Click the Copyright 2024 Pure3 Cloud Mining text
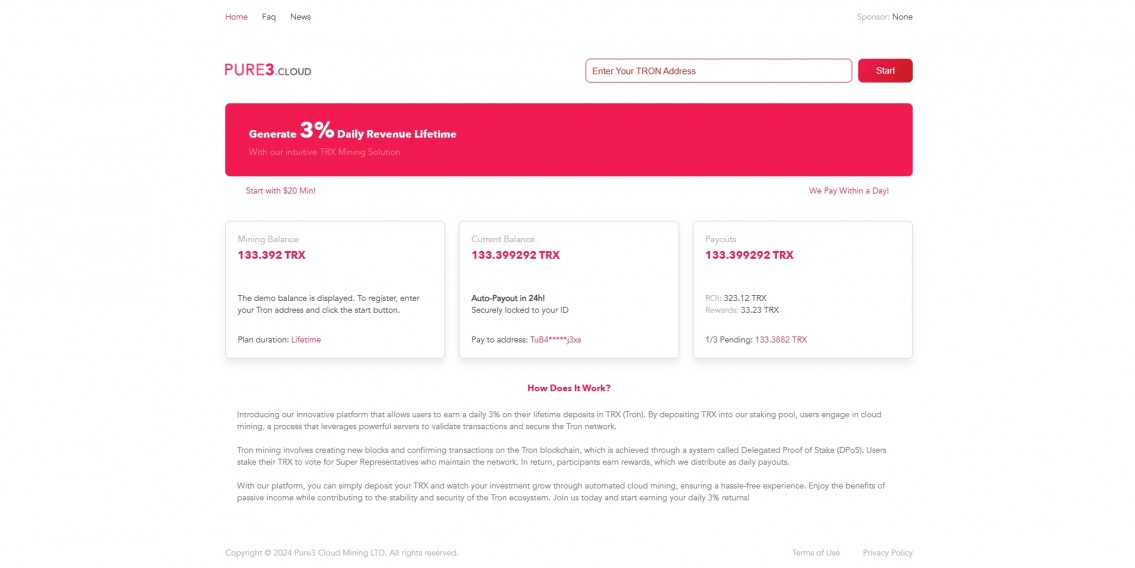This screenshot has height=568, width=1135. click(342, 553)
